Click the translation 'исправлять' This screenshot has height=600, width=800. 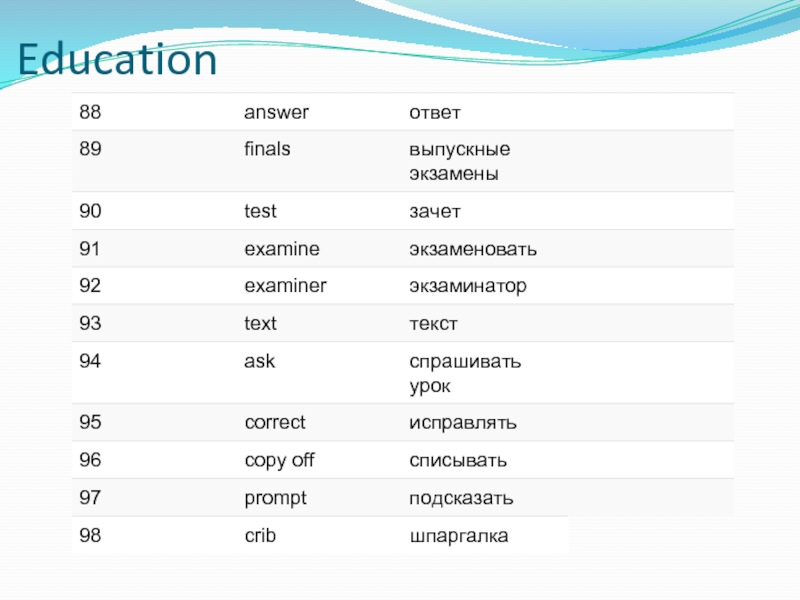point(463,422)
